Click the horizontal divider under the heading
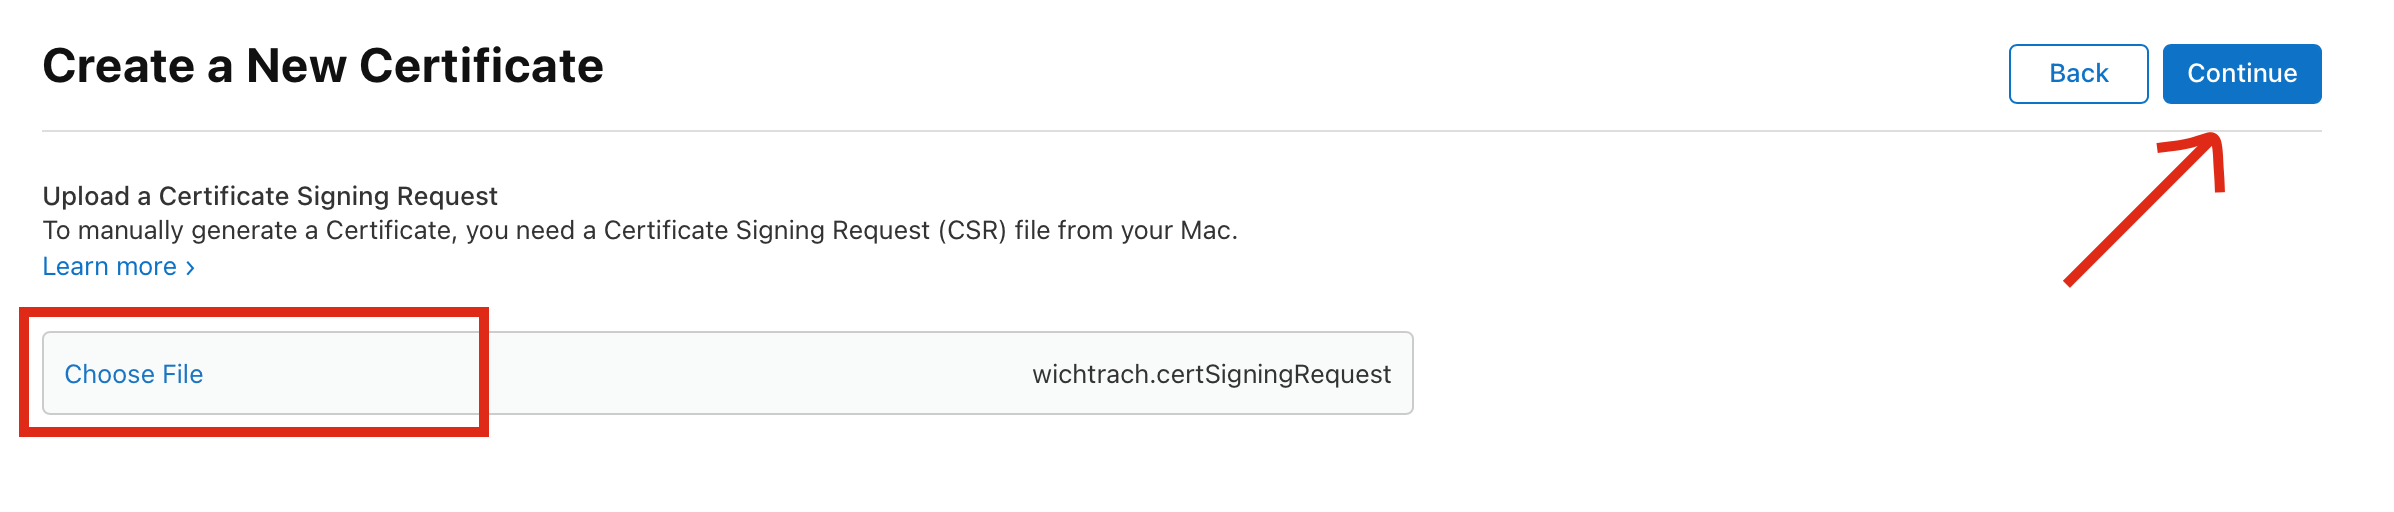This screenshot has height=512, width=2394. click(1000, 131)
